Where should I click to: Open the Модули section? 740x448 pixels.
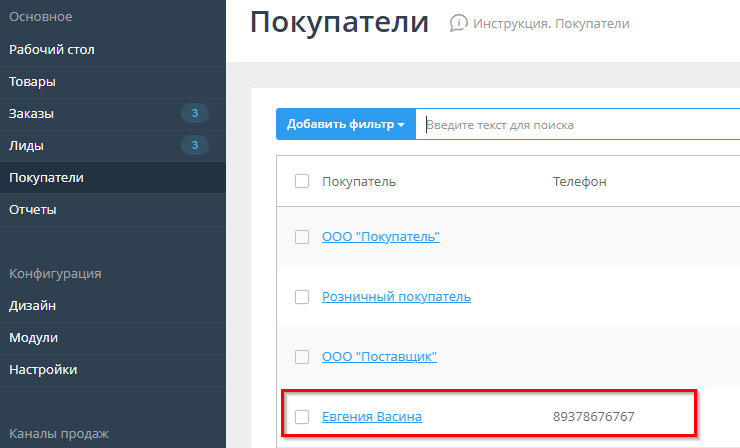pos(33,337)
